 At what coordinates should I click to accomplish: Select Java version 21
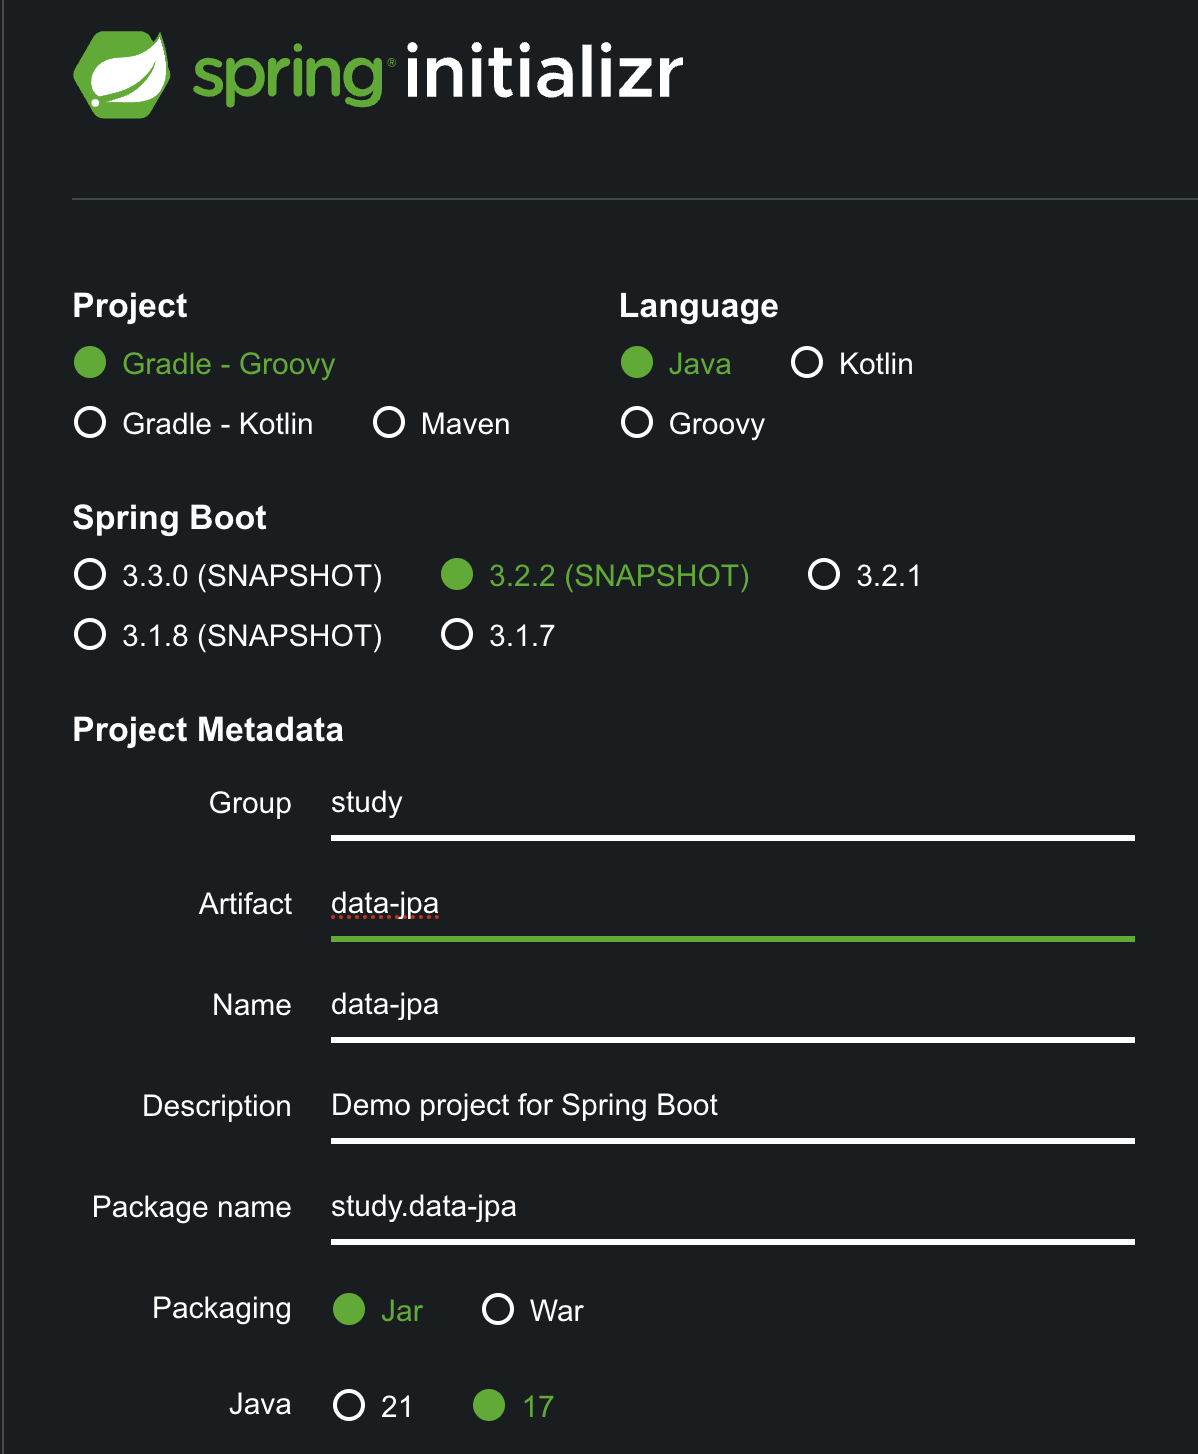click(x=349, y=1406)
